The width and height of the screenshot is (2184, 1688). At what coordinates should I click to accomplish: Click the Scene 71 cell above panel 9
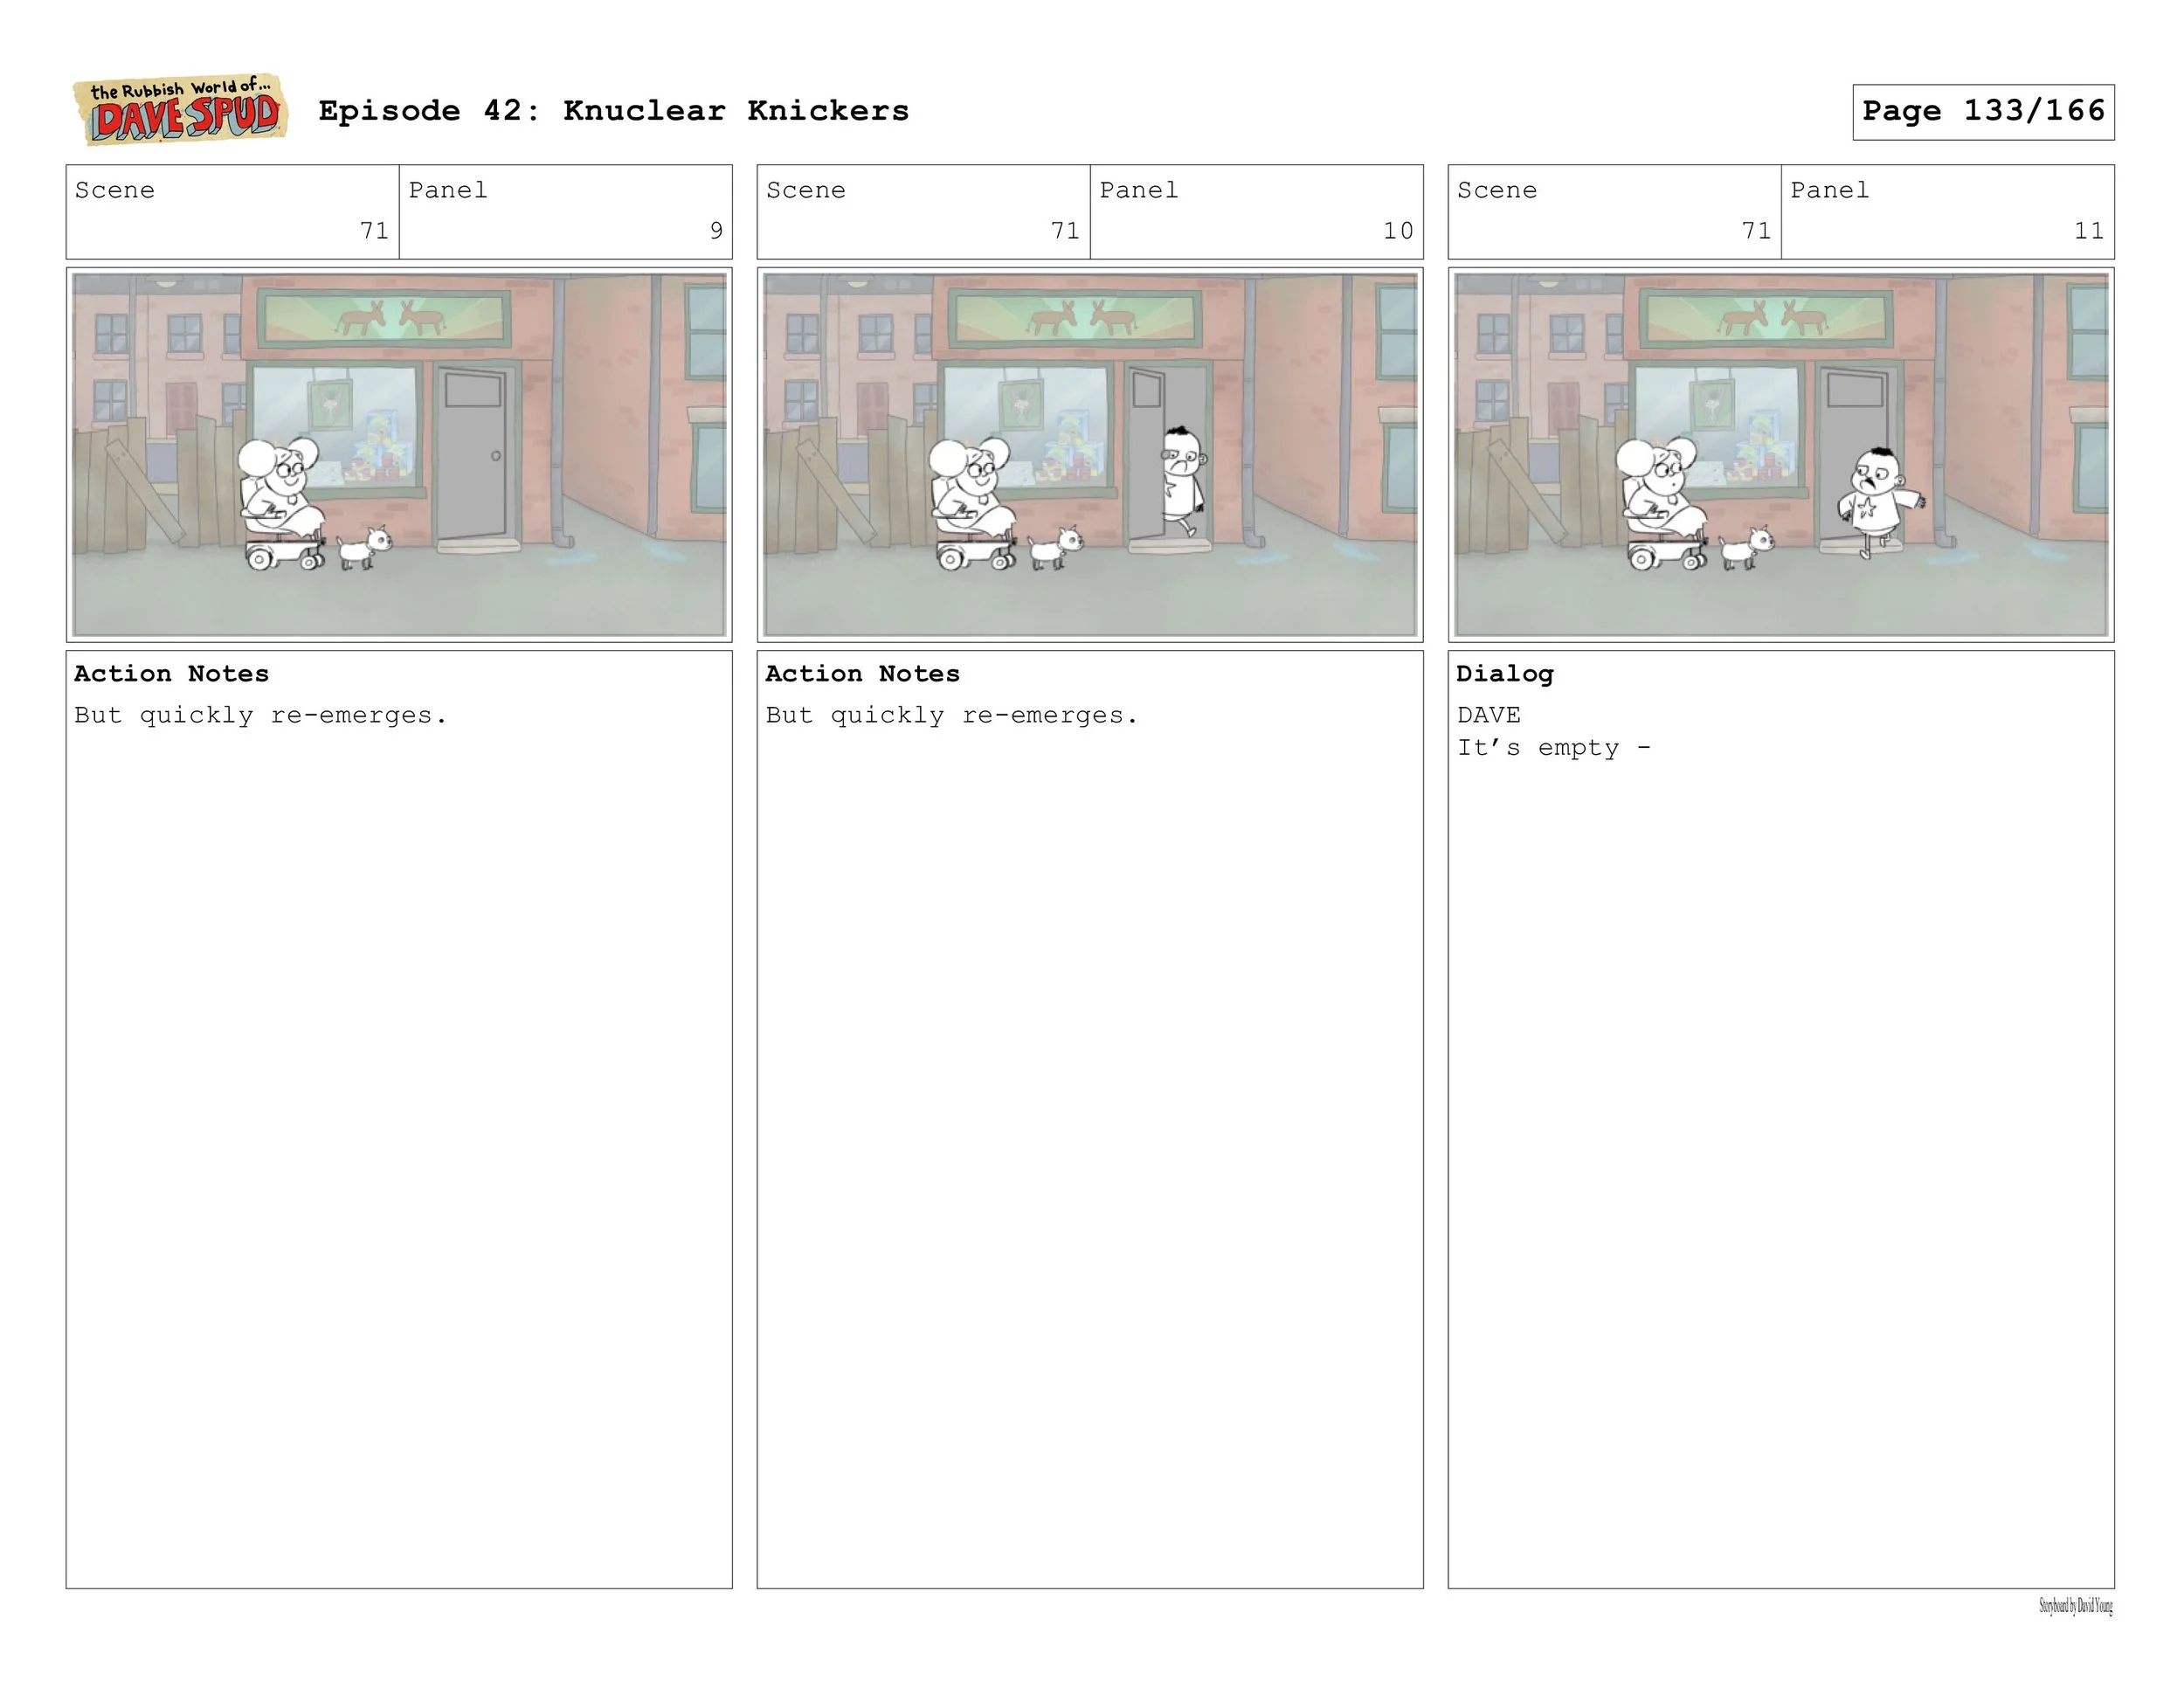[x=232, y=212]
